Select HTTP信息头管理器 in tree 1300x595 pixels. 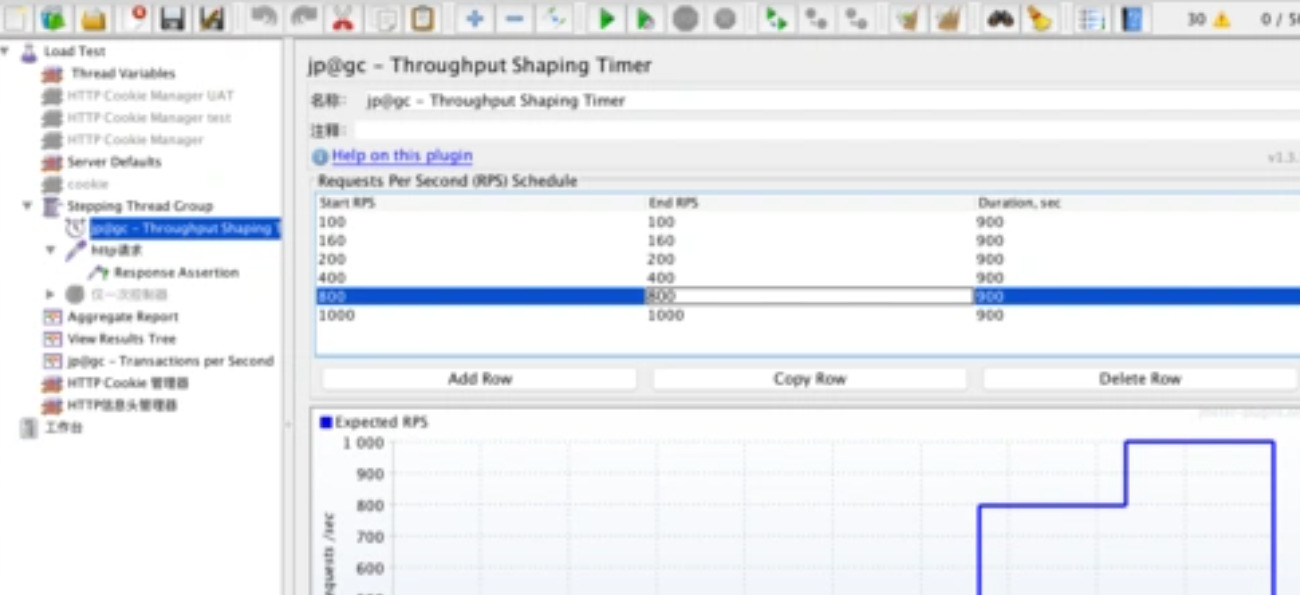(122, 405)
